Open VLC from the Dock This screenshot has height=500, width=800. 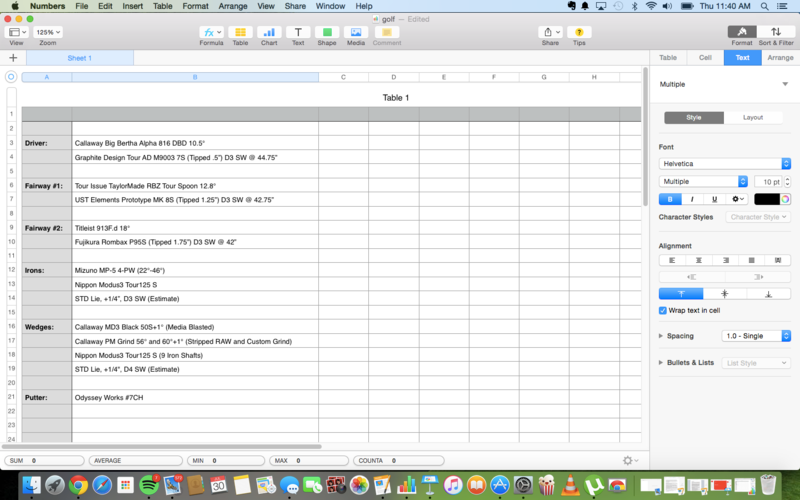pyautogui.click(x=570, y=485)
